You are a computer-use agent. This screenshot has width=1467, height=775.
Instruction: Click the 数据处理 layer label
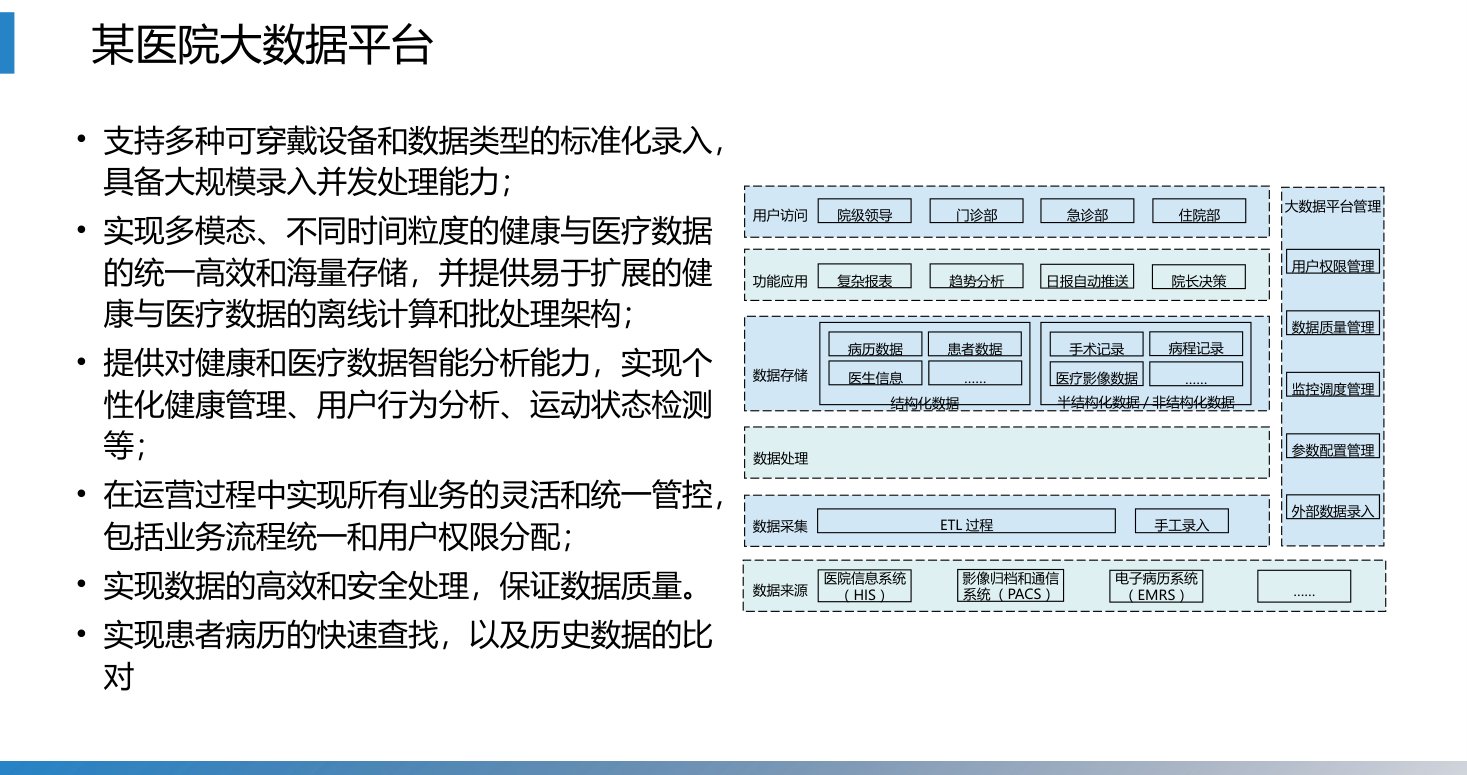(780, 459)
